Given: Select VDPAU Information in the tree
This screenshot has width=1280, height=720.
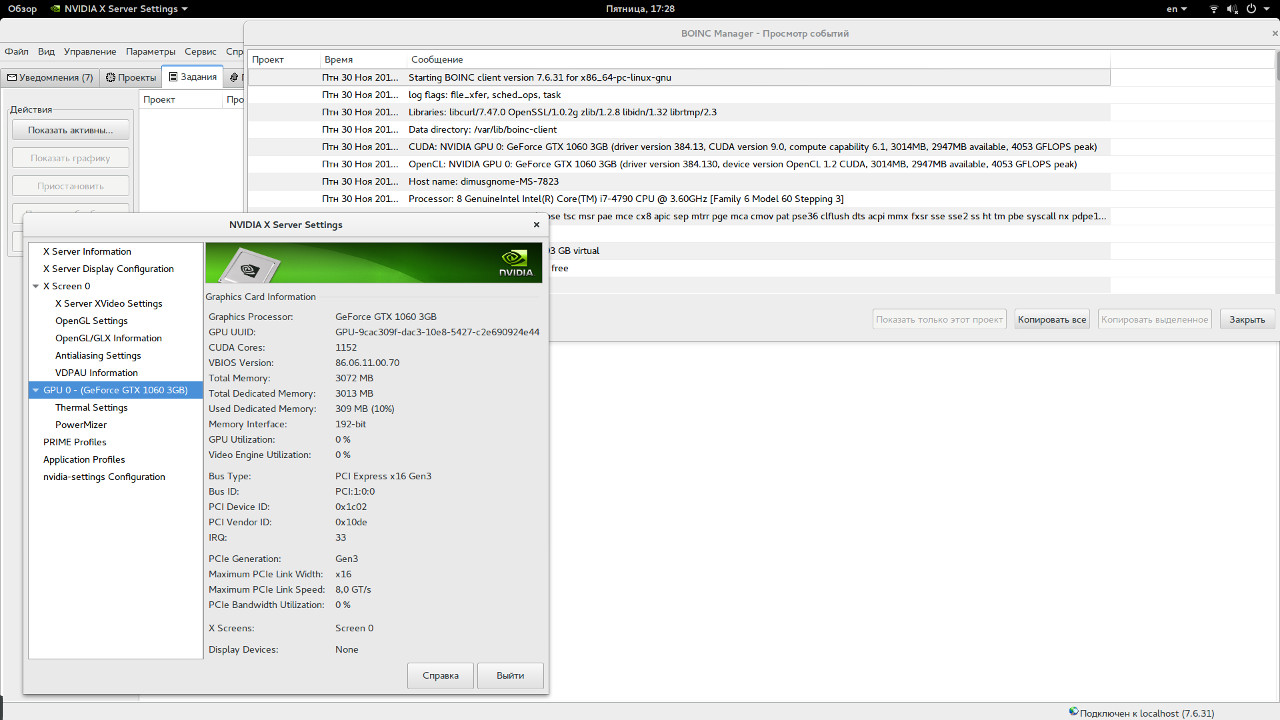Looking at the screenshot, I should (96, 373).
